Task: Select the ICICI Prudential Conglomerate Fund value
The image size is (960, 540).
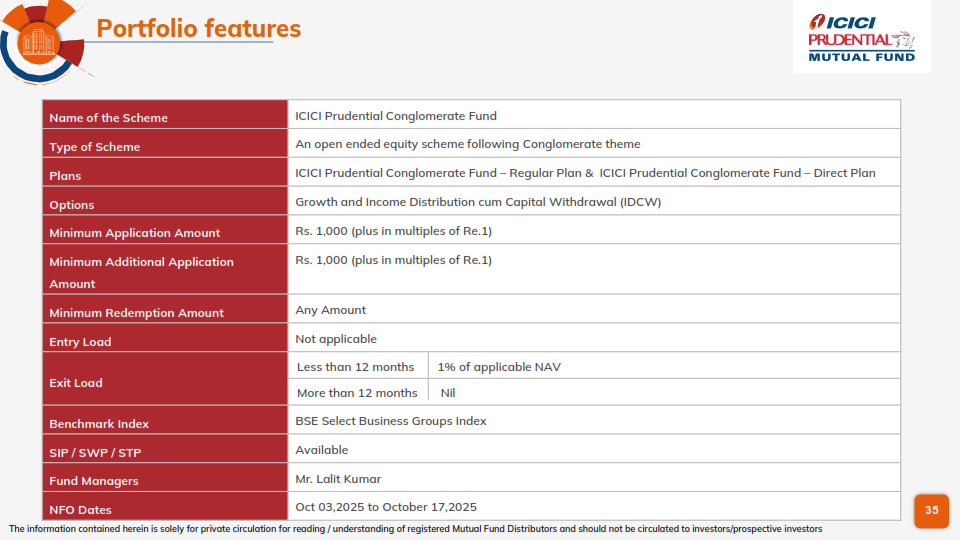Action: 396,116
